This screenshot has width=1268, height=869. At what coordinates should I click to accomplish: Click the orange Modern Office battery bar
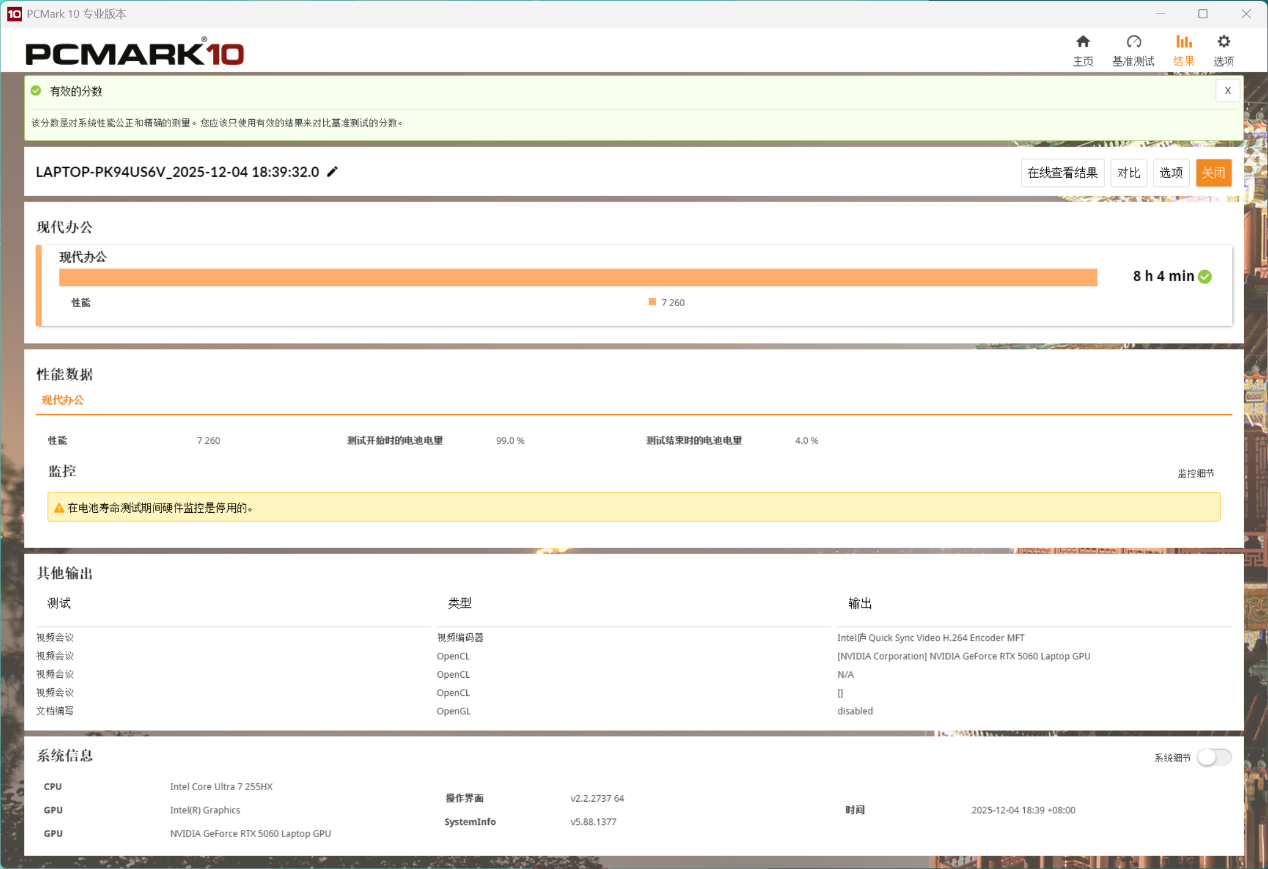(x=578, y=277)
